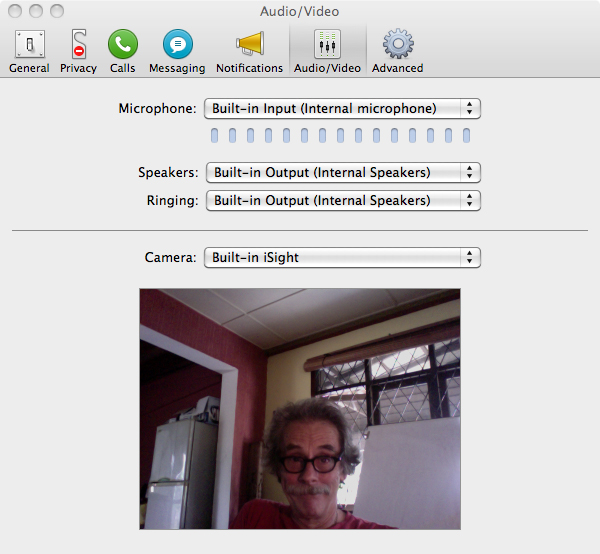Click the microphone input level meter
This screenshot has height=554, width=600.
tap(340, 135)
